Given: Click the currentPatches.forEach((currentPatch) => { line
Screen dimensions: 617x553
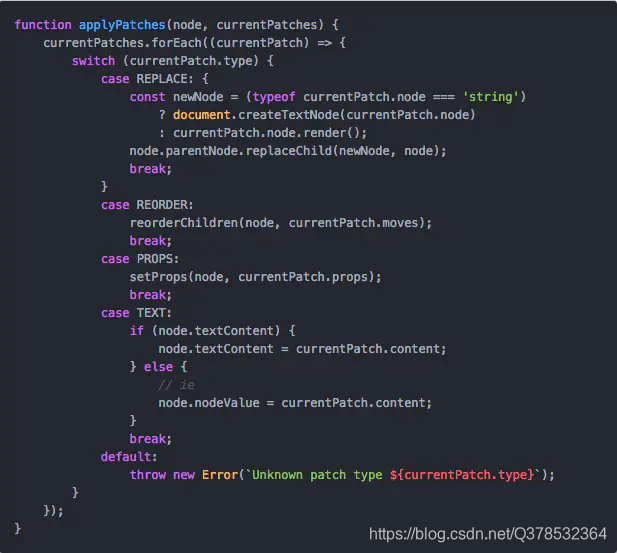Looking at the screenshot, I should point(194,43).
